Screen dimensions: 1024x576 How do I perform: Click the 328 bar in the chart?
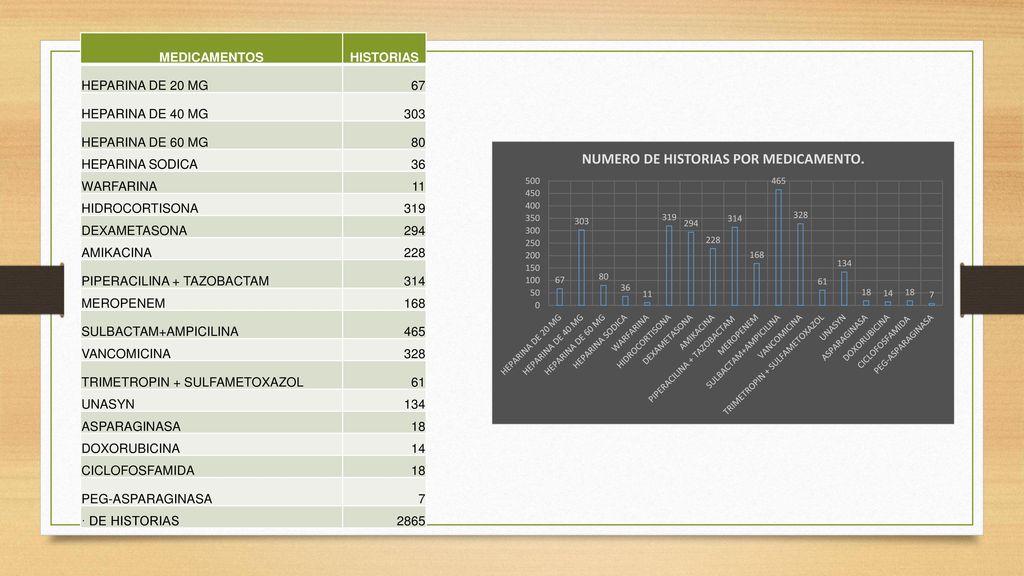(x=800, y=264)
